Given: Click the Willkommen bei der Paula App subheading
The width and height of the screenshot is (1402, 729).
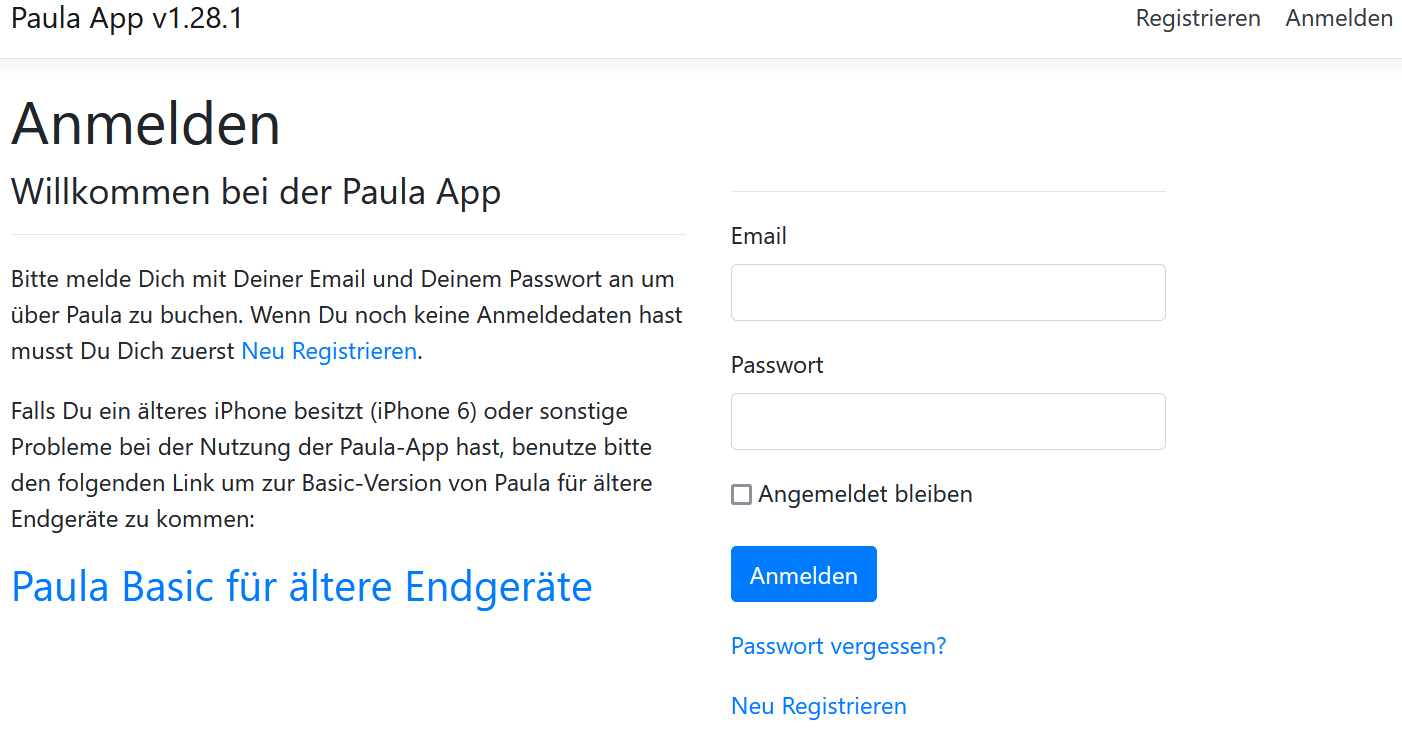Looking at the screenshot, I should tap(255, 191).
